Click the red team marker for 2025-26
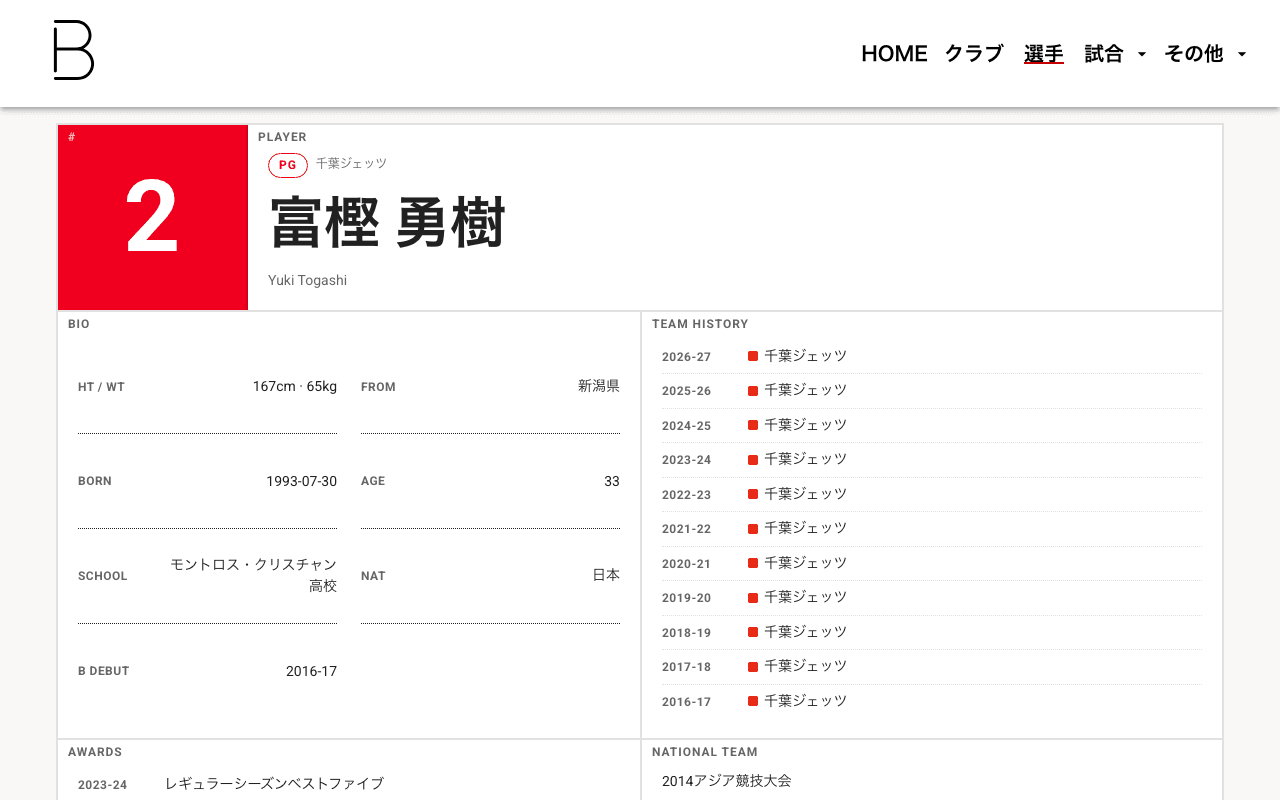The width and height of the screenshot is (1280, 800). point(753,390)
